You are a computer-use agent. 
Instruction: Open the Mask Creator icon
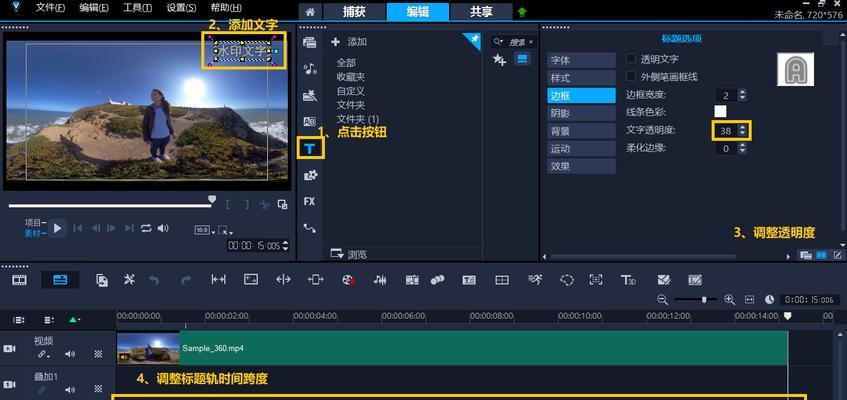click(x=567, y=280)
